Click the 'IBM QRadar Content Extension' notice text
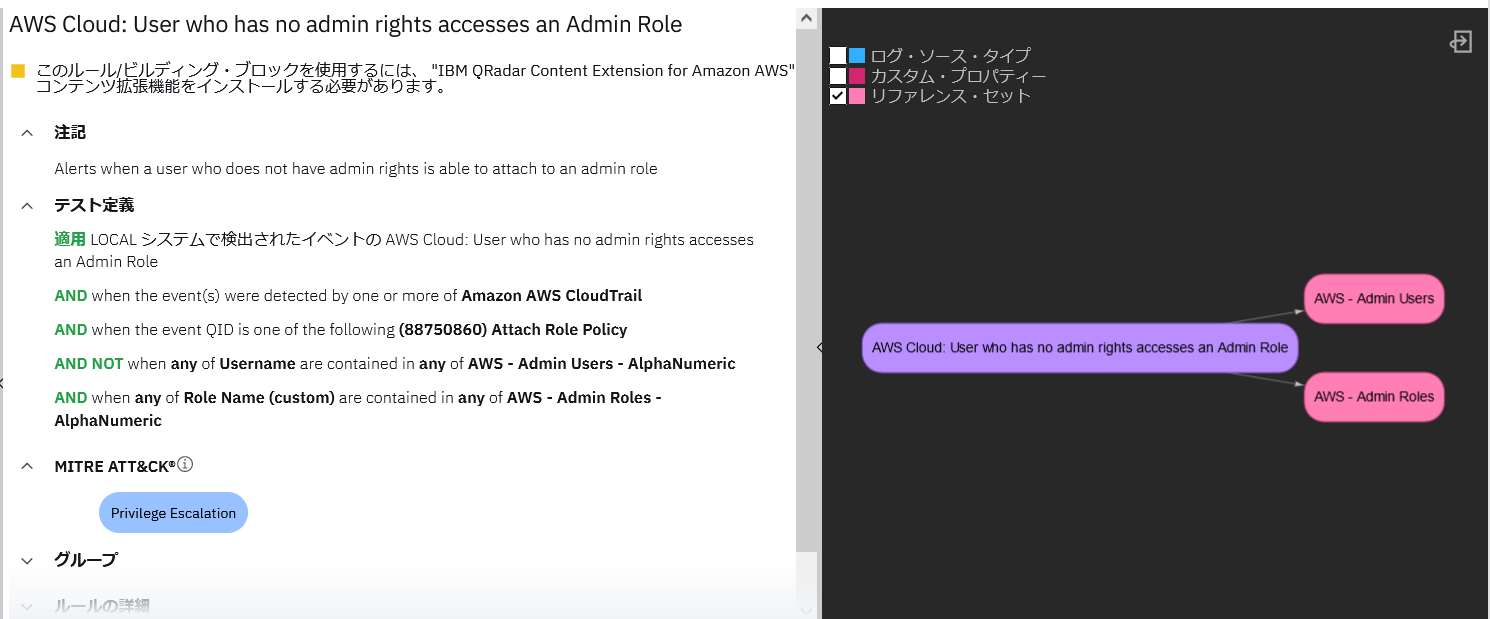 click(x=613, y=71)
